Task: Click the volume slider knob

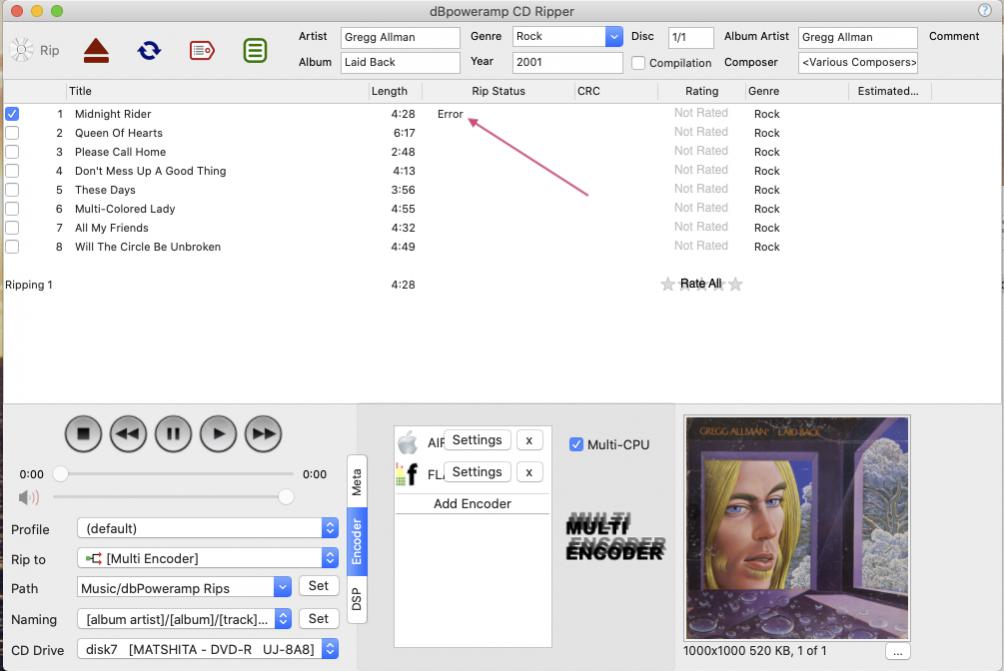Action: 286,497
